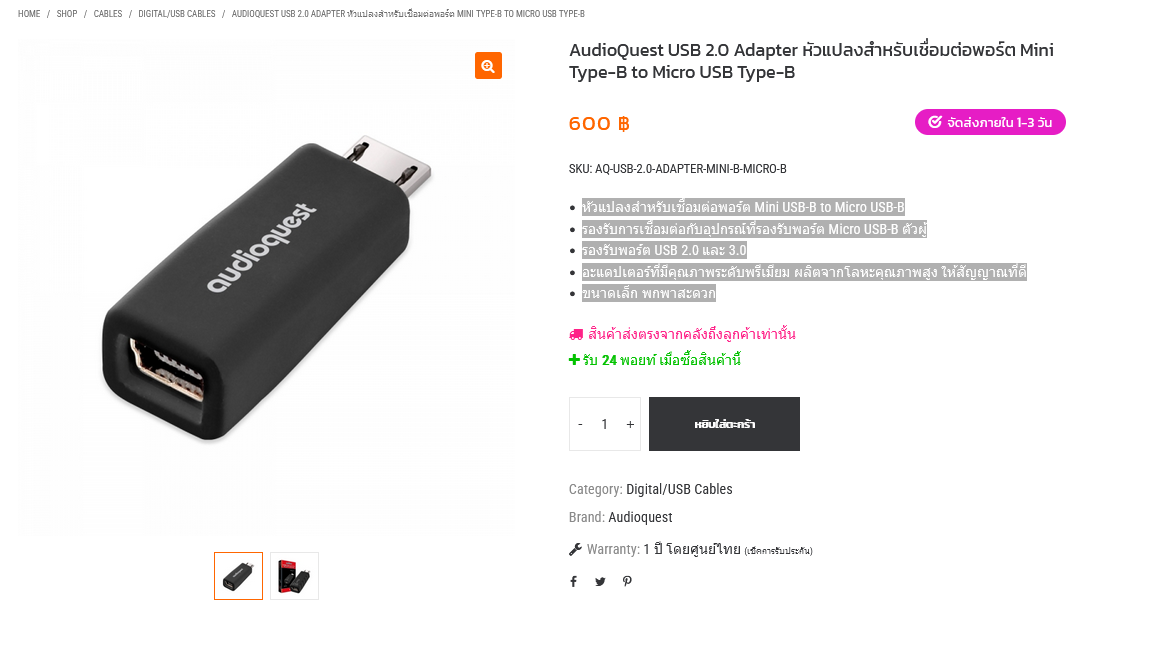Open the orange image zoom magnifier
The image size is (1154, 654).
488,65
